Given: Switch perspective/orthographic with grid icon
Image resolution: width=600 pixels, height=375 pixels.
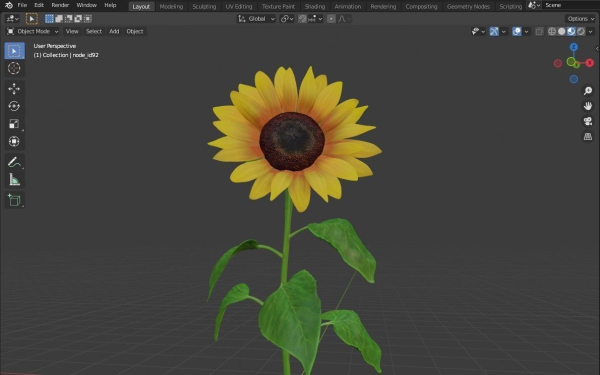Looking at the screenshot, I should pyautogui.click(x=588, y=137).
